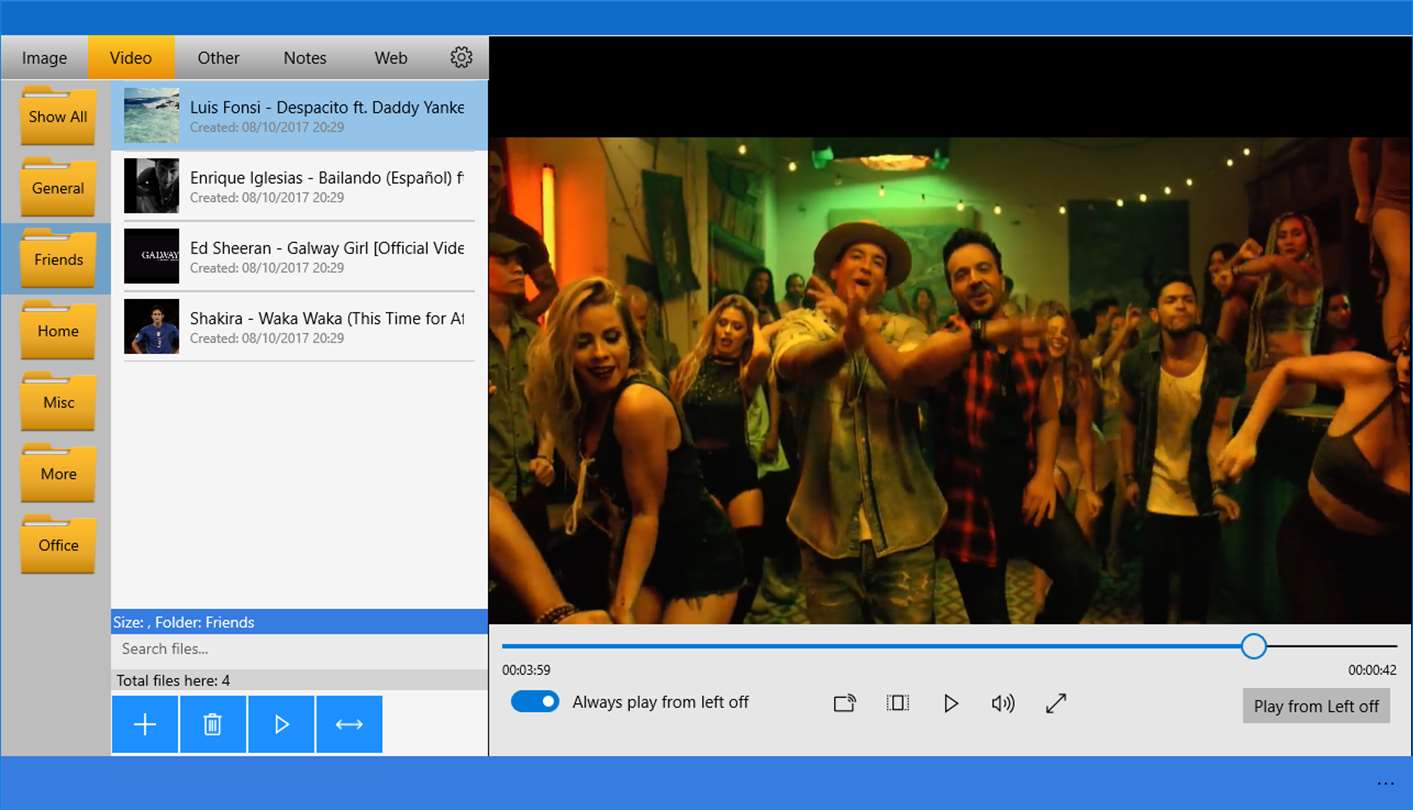The width and height of the screenshot is (1413, 810).
Task: Click the horizontal double-arrow resize icon
Action: point(349,724)
